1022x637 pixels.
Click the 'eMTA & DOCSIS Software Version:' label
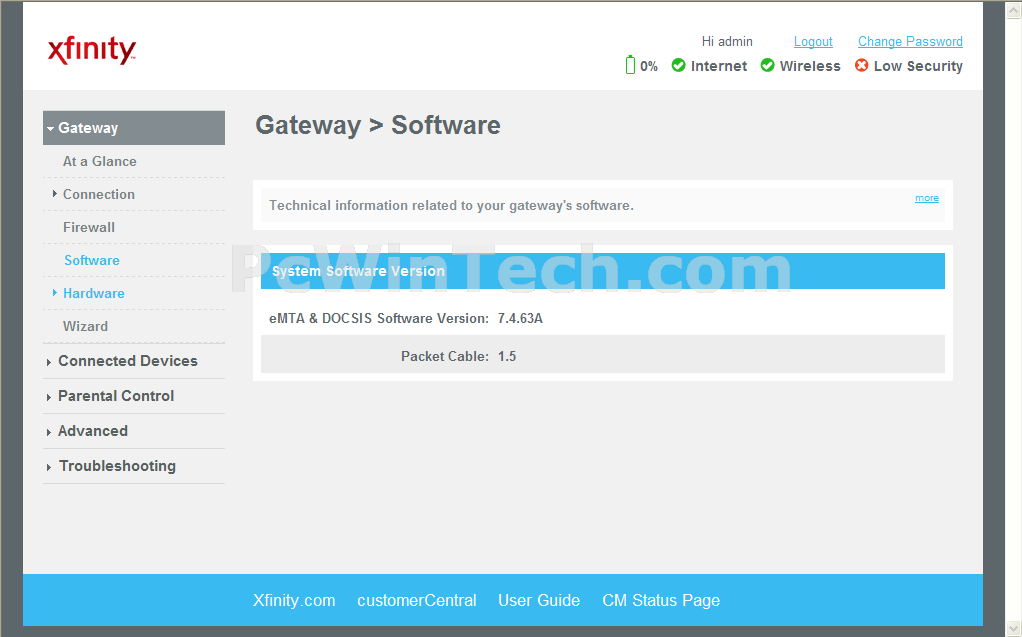pos(379,318)
